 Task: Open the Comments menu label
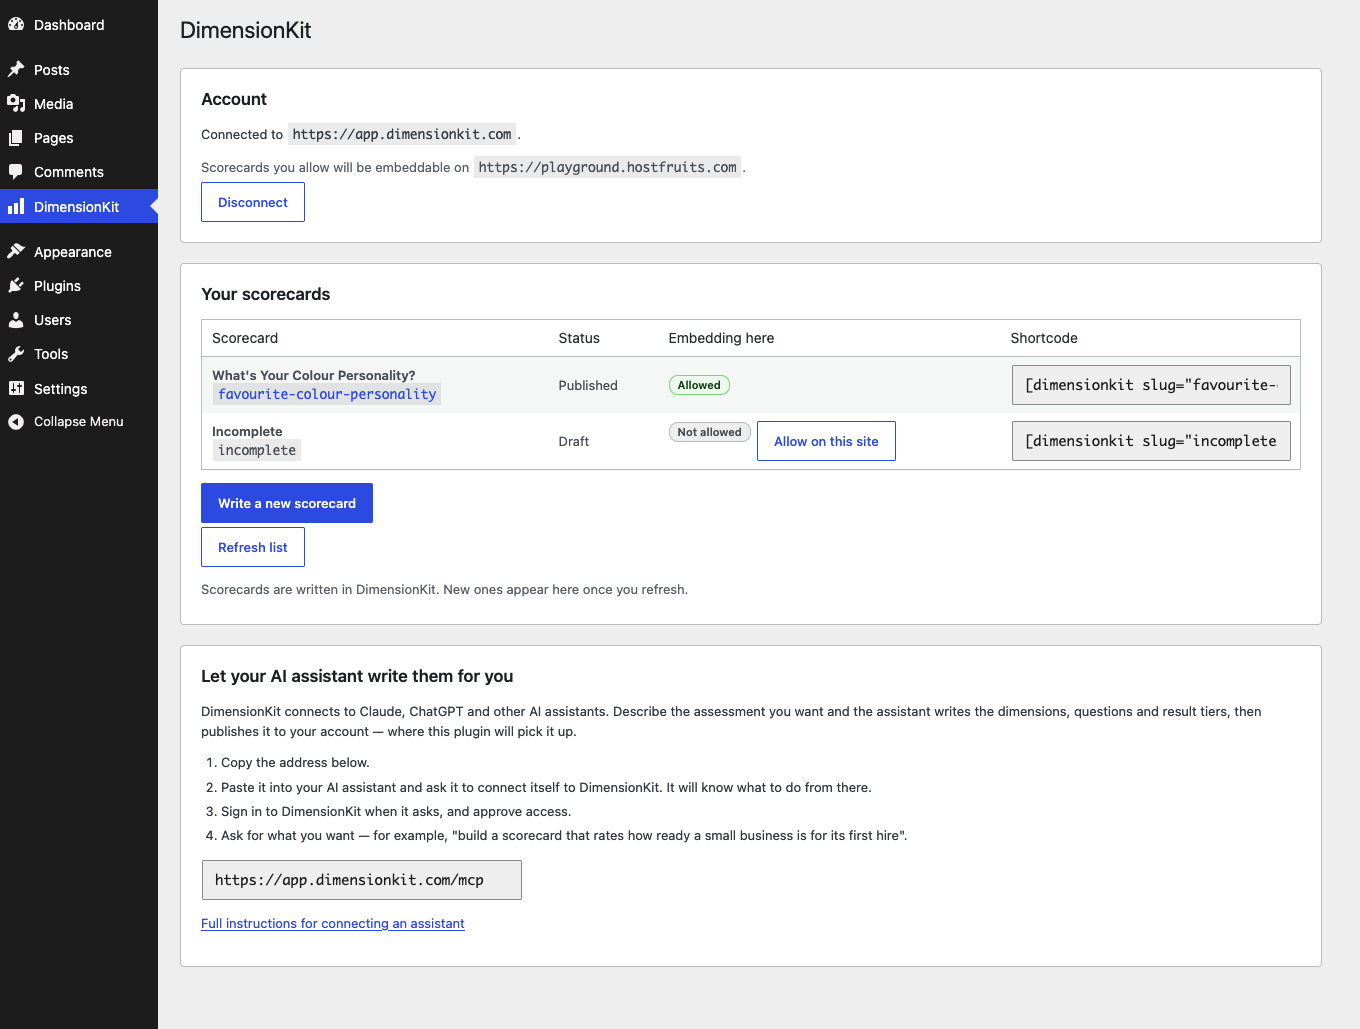pos(69,172)
